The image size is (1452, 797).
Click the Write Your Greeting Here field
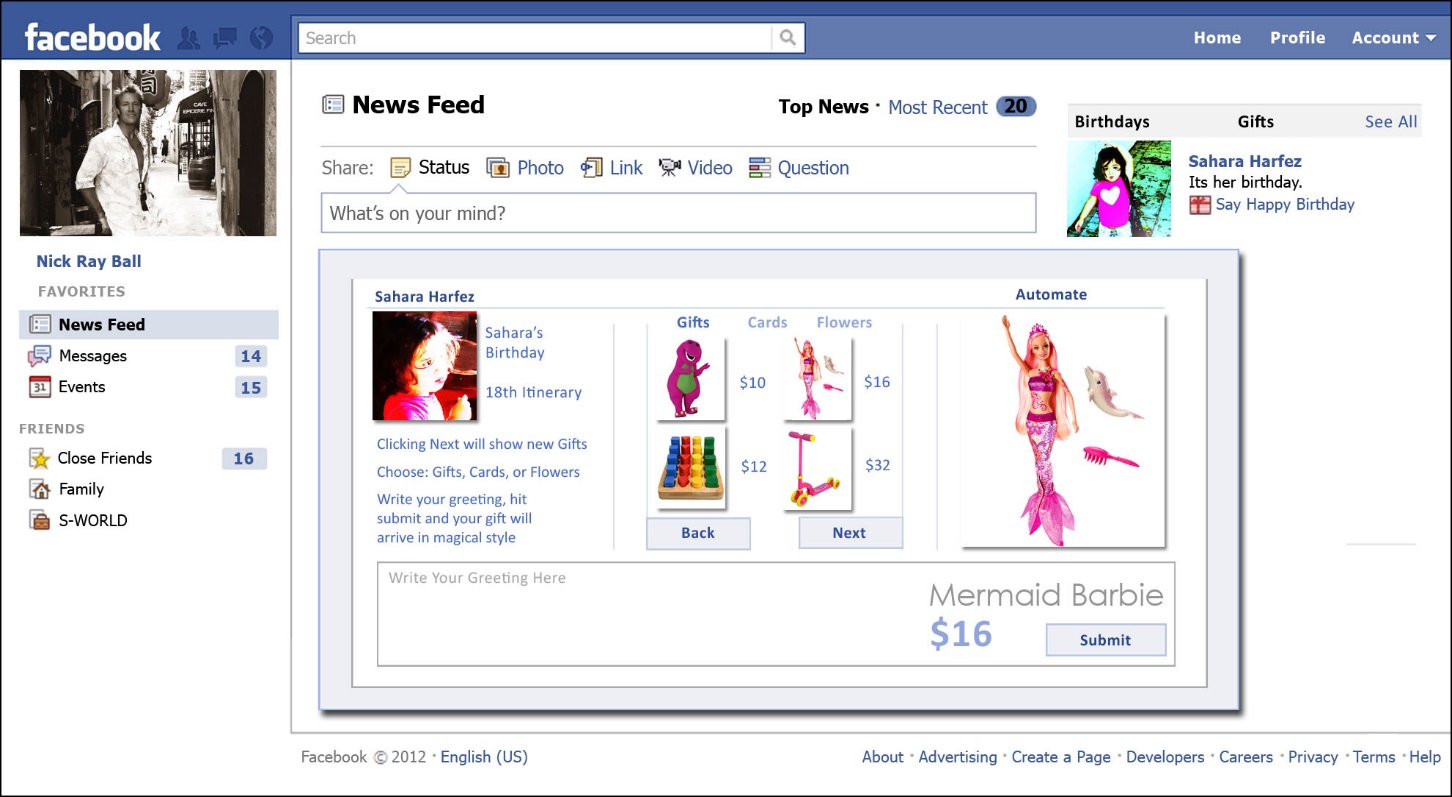776,614
